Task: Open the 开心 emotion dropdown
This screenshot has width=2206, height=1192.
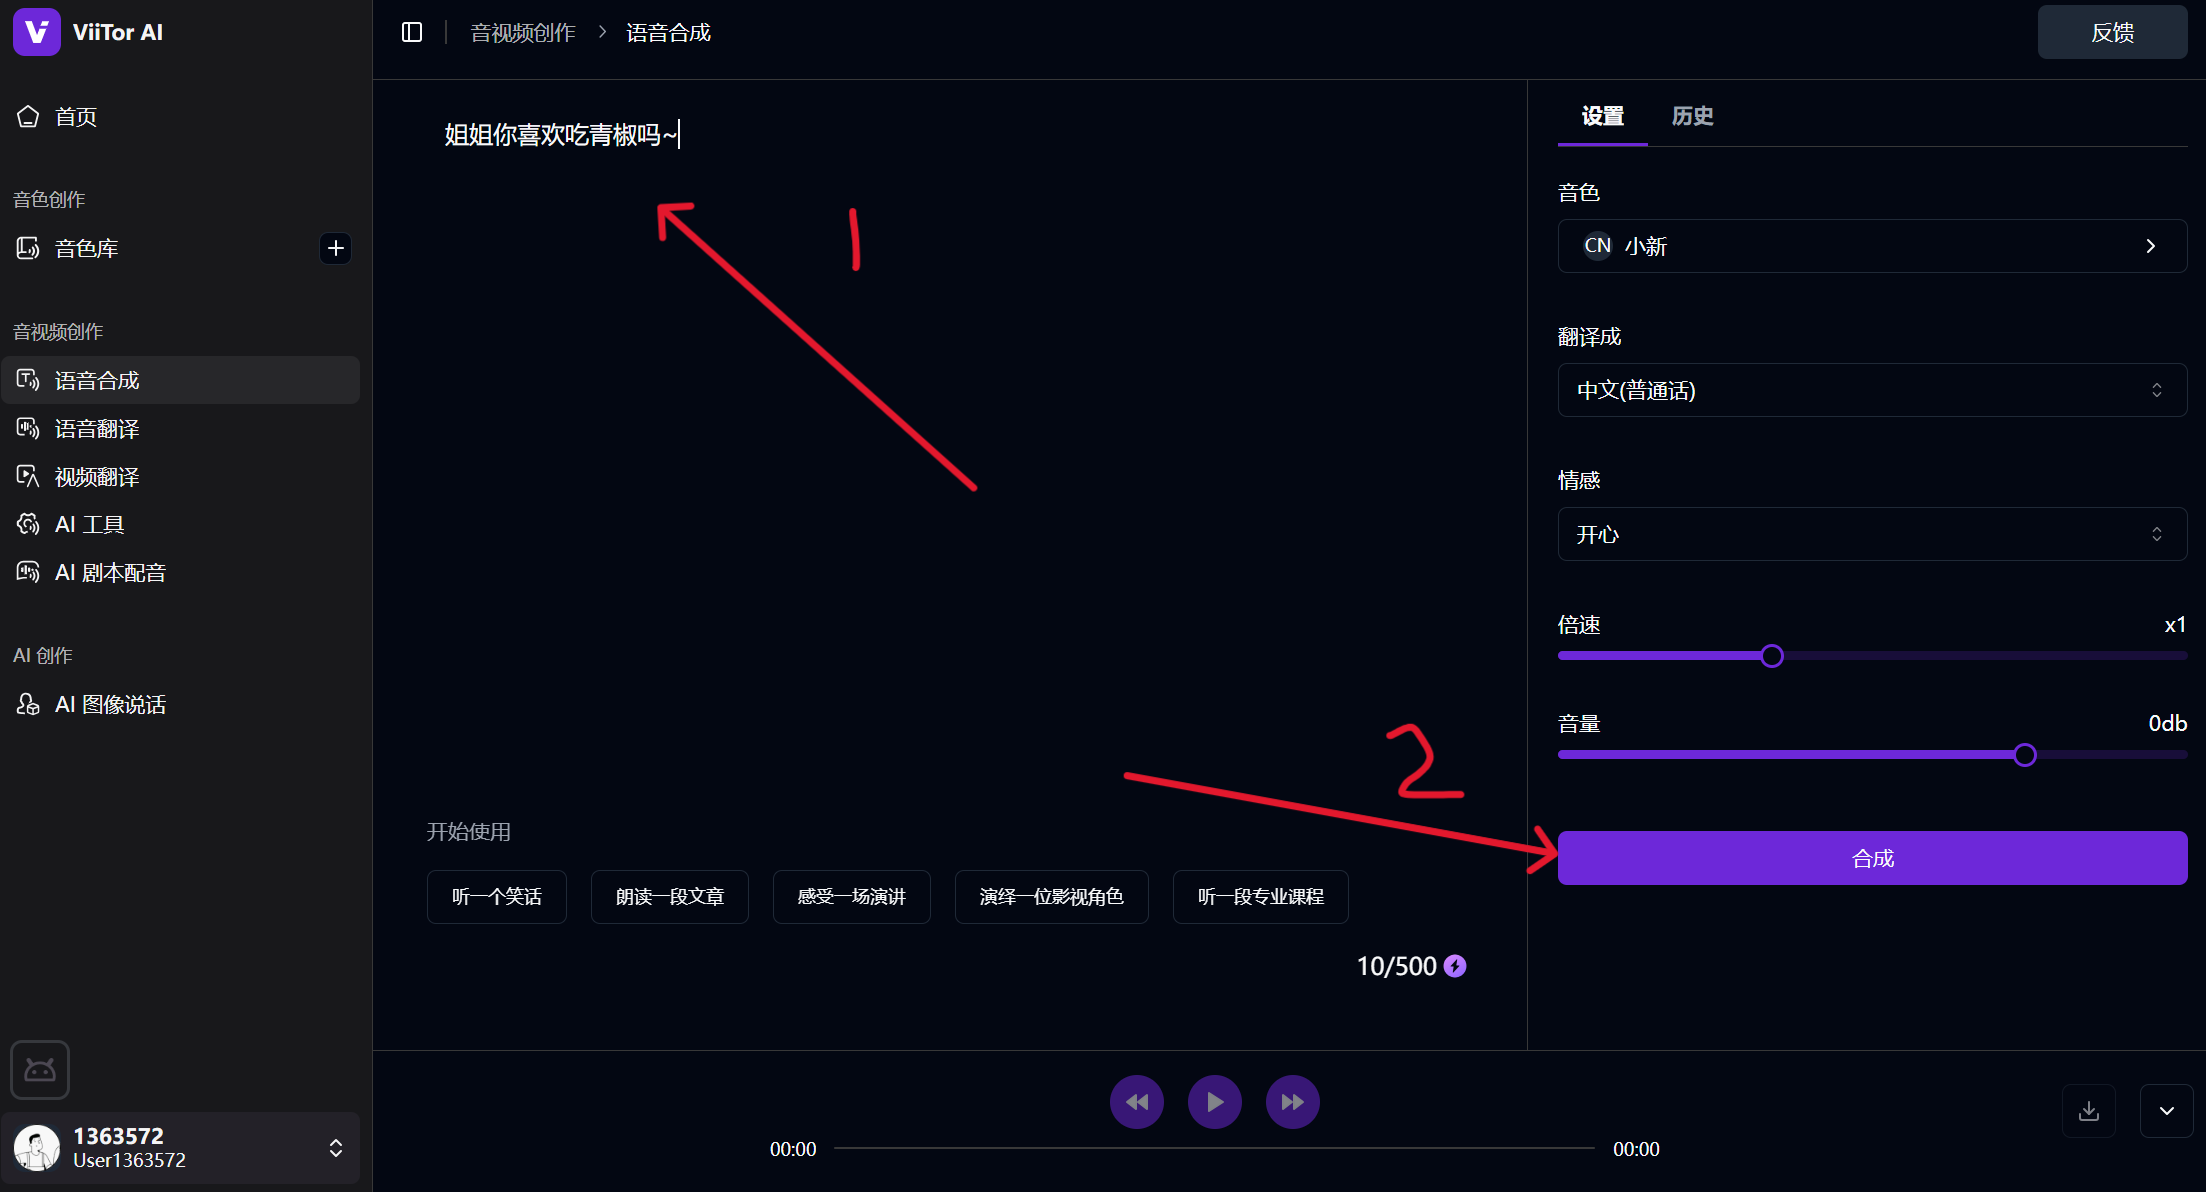Action: (1872, 534)
